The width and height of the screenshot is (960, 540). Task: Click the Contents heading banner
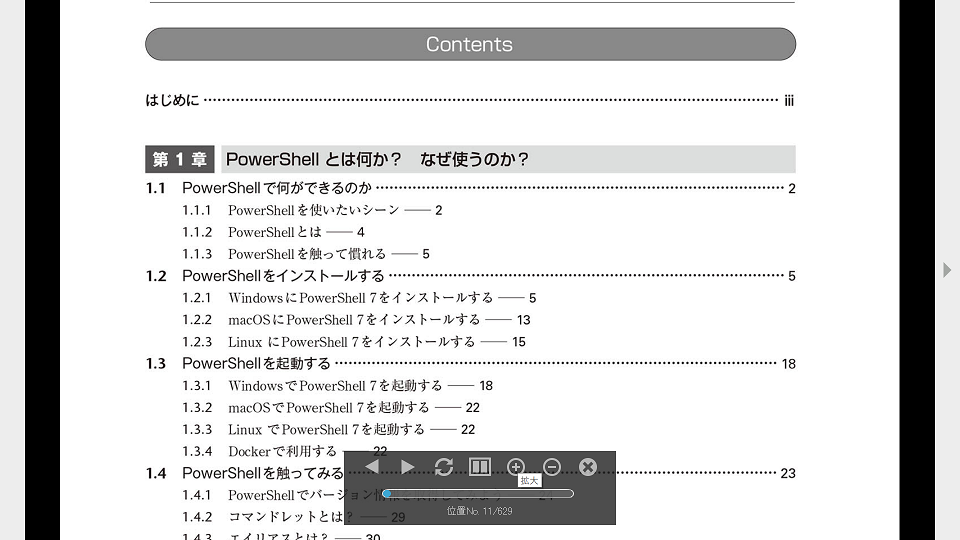[470, 44]
